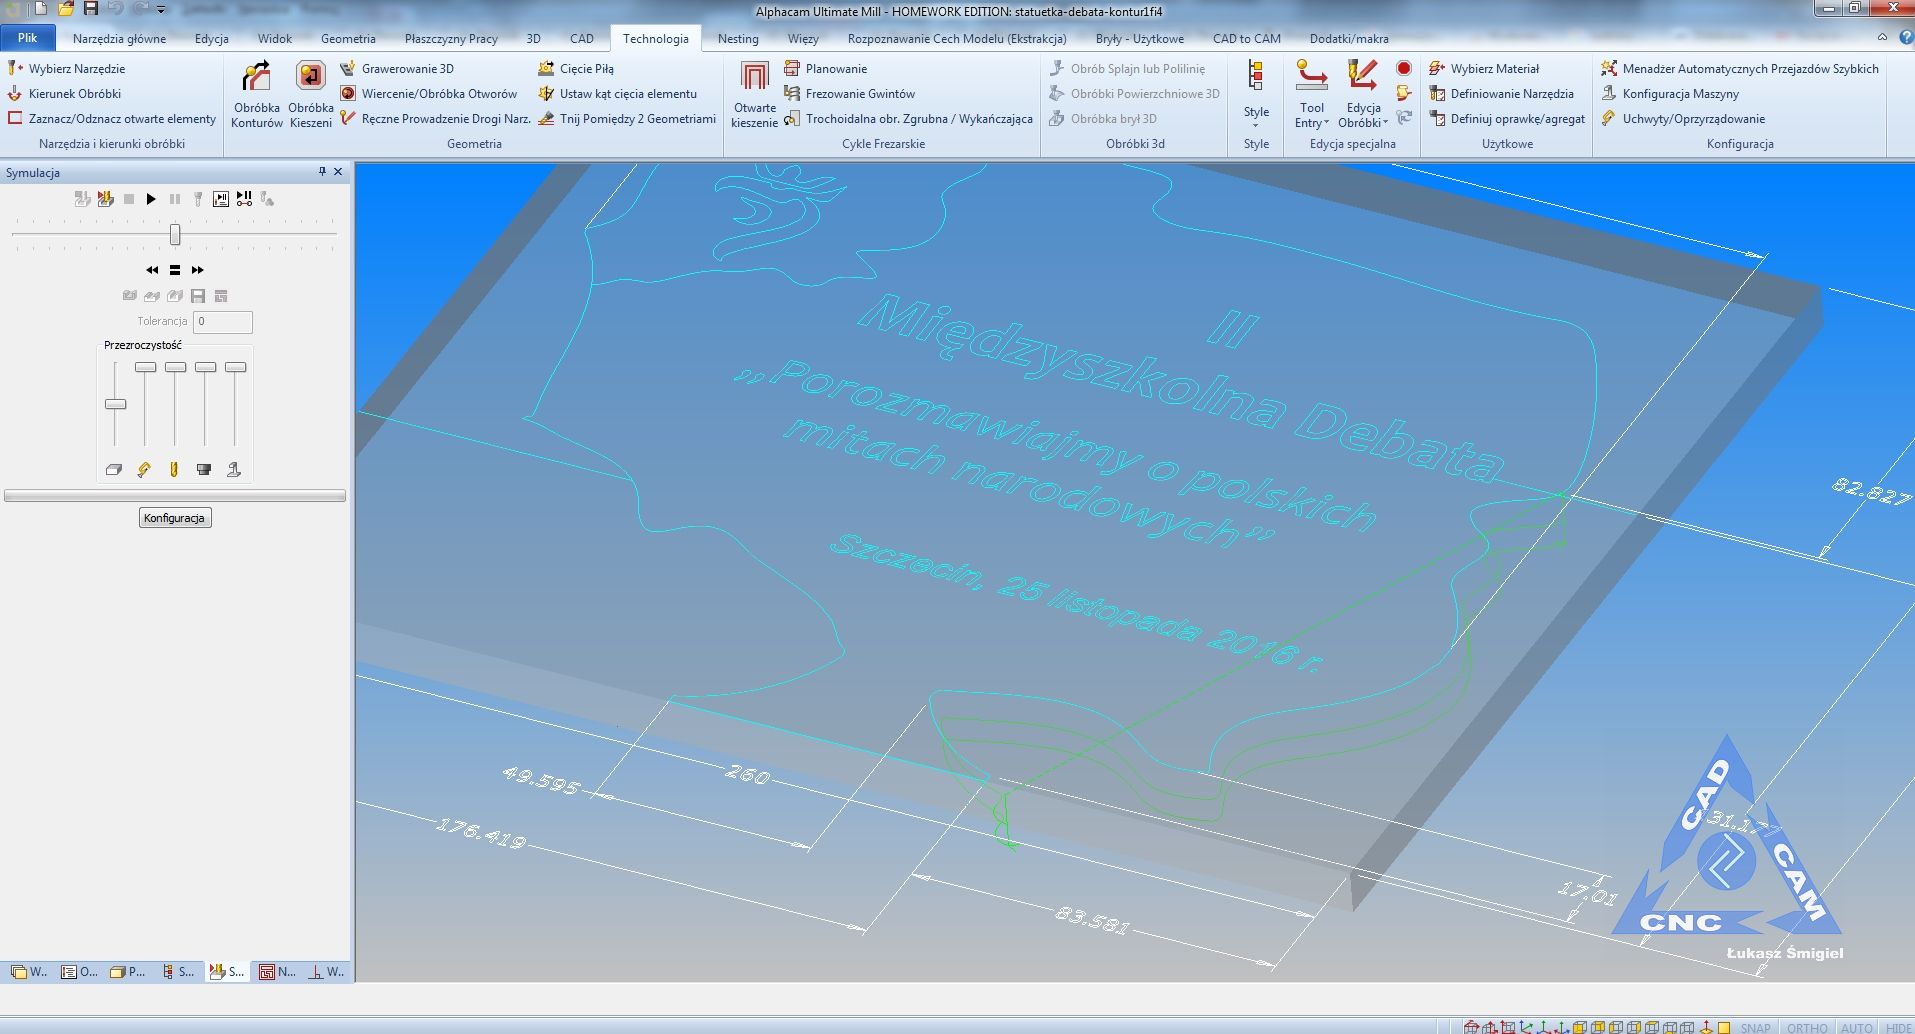Click the rewind (slower) simulation button

(x=152, y=270)
